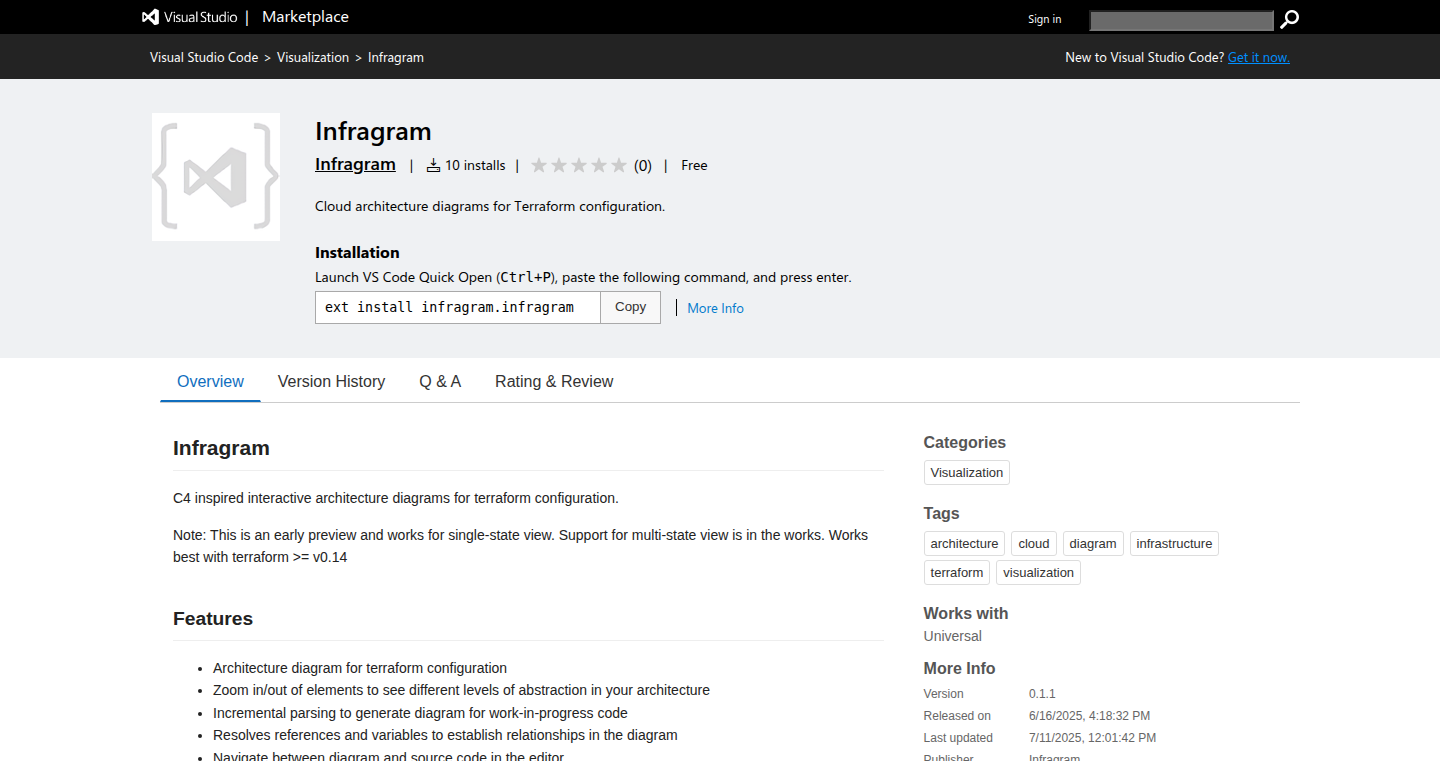The width and height of the screenshot is (1440, 761).
Task: Select the cloud tag
Action: [1034, 544]
